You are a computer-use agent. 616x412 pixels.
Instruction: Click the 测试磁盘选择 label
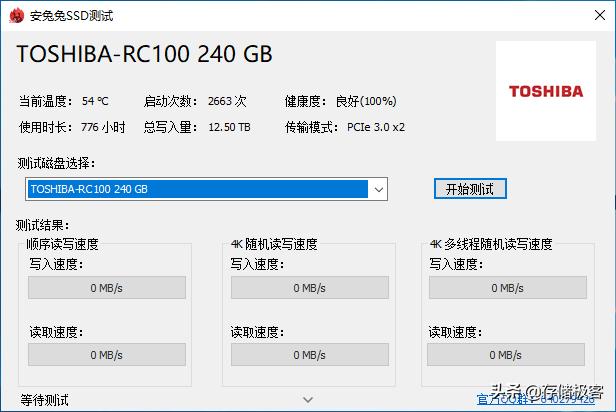tap(56, 163)
